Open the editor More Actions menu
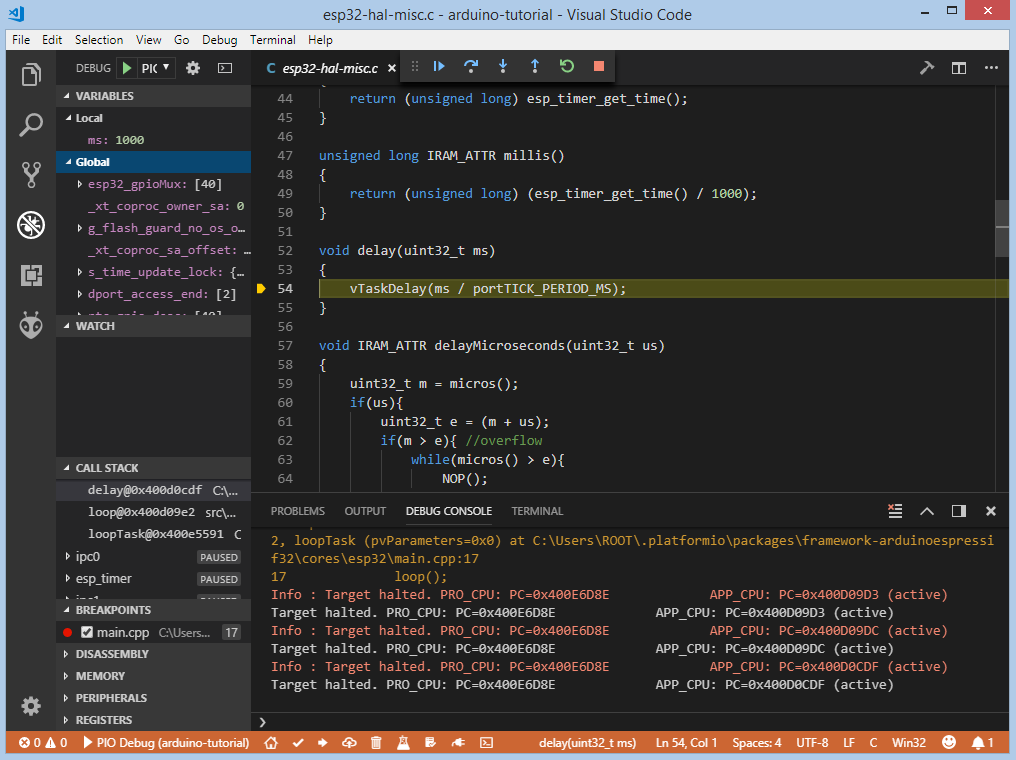Image resolution: width=1016 pixels, height=760 pixels. (991, 68)
